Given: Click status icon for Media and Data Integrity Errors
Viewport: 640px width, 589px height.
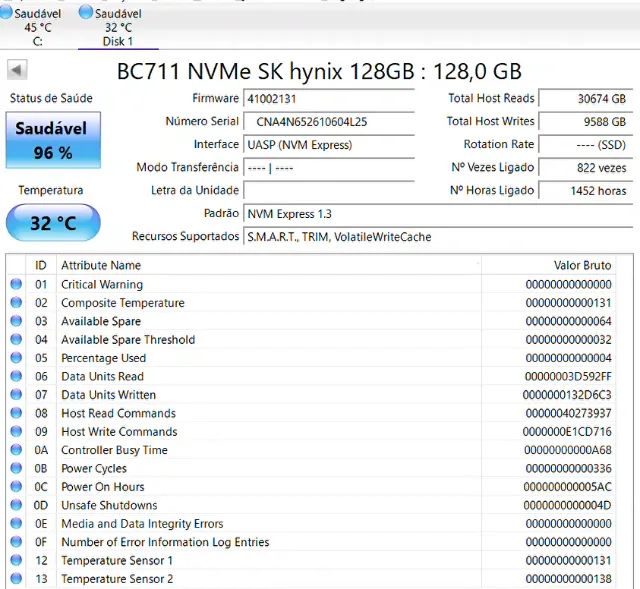Looking at the screenshot, I should [x=16, y=523].
